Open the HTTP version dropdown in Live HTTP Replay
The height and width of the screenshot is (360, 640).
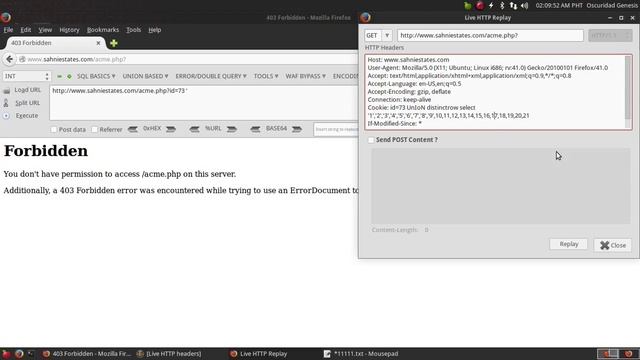pos(610,36)
